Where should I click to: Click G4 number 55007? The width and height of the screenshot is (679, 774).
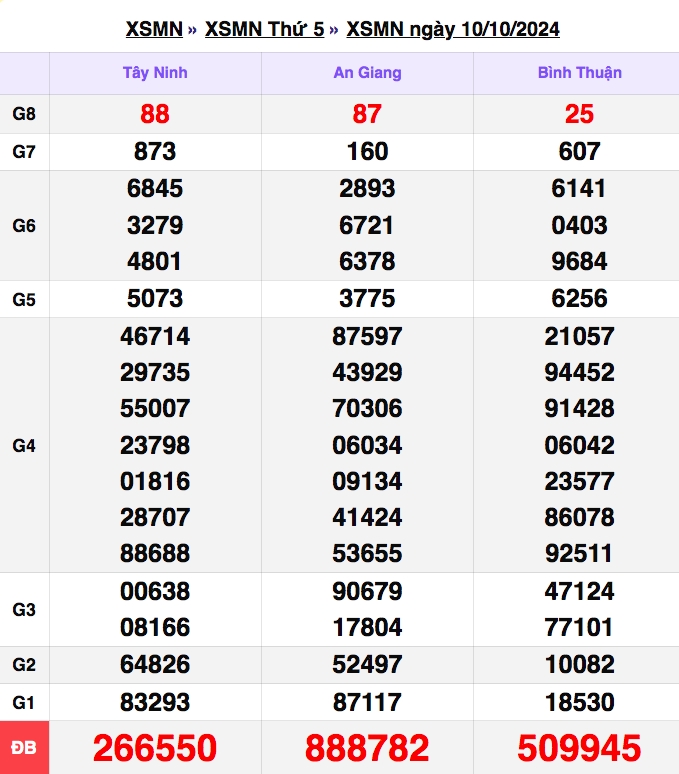coord(155,408)
